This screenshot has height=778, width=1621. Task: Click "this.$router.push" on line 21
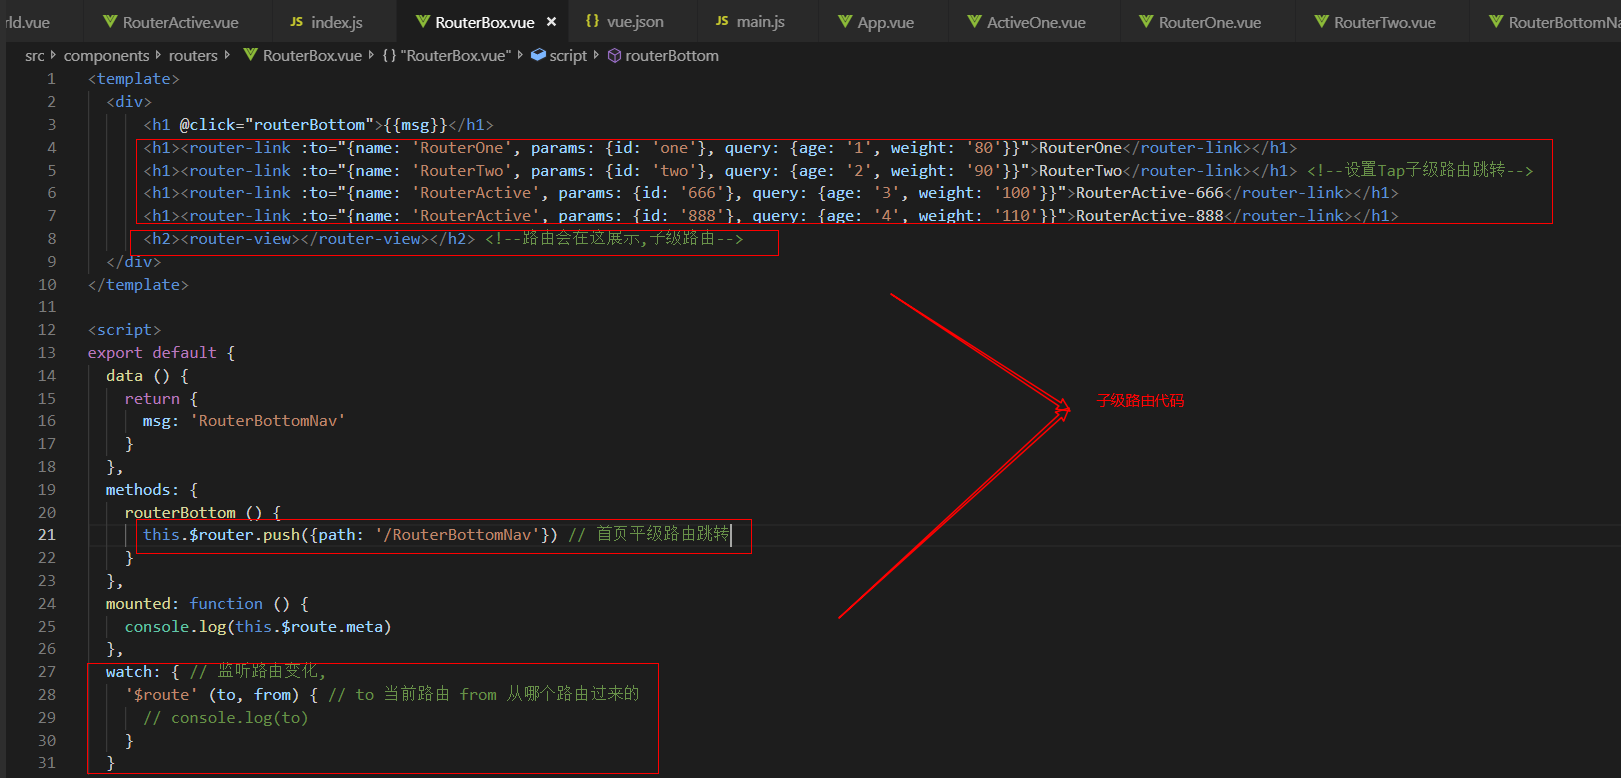(x=221, y=535)
